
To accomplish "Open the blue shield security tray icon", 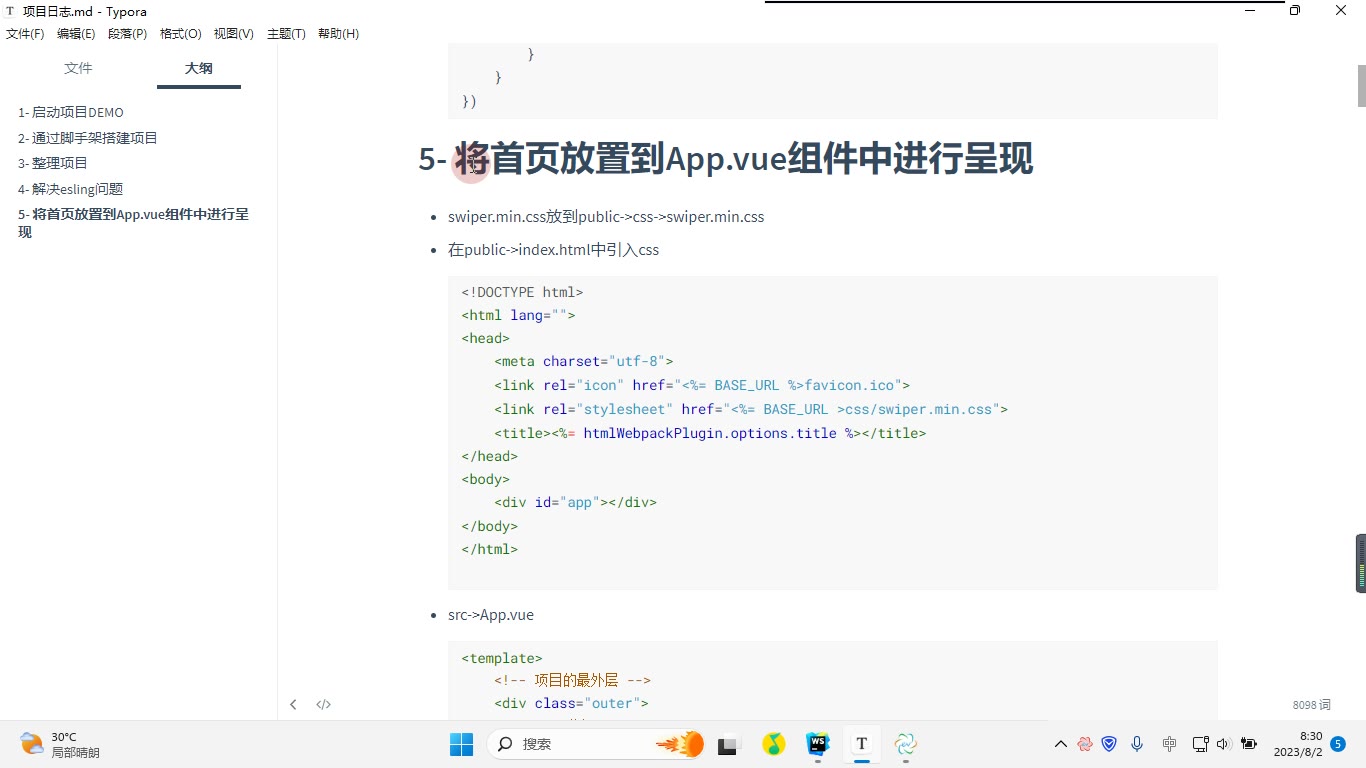I will (x=1109, y=744).
